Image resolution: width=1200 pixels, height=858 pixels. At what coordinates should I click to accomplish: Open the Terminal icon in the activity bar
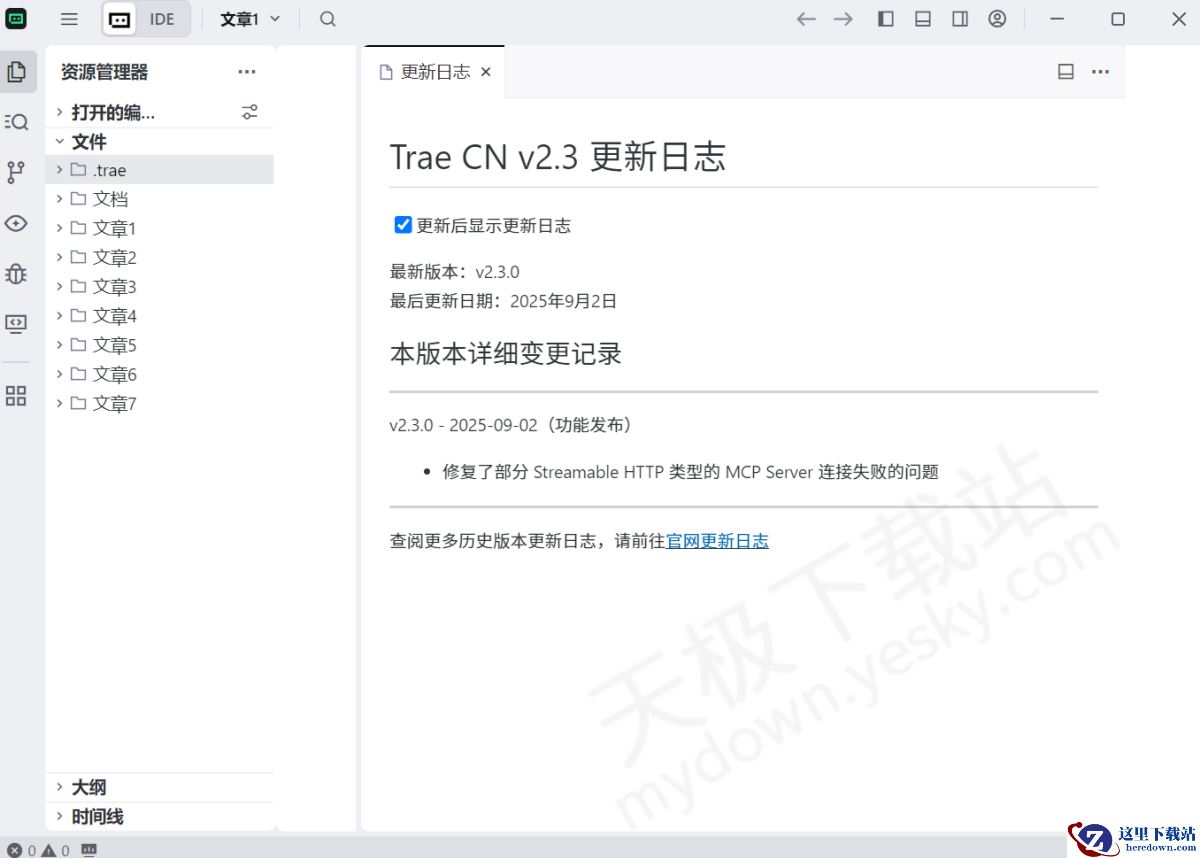[x=16, y=323]
